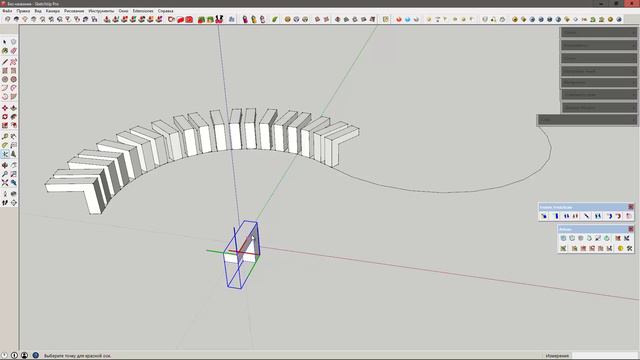Open the Extensions menu

tap(143, 11)
